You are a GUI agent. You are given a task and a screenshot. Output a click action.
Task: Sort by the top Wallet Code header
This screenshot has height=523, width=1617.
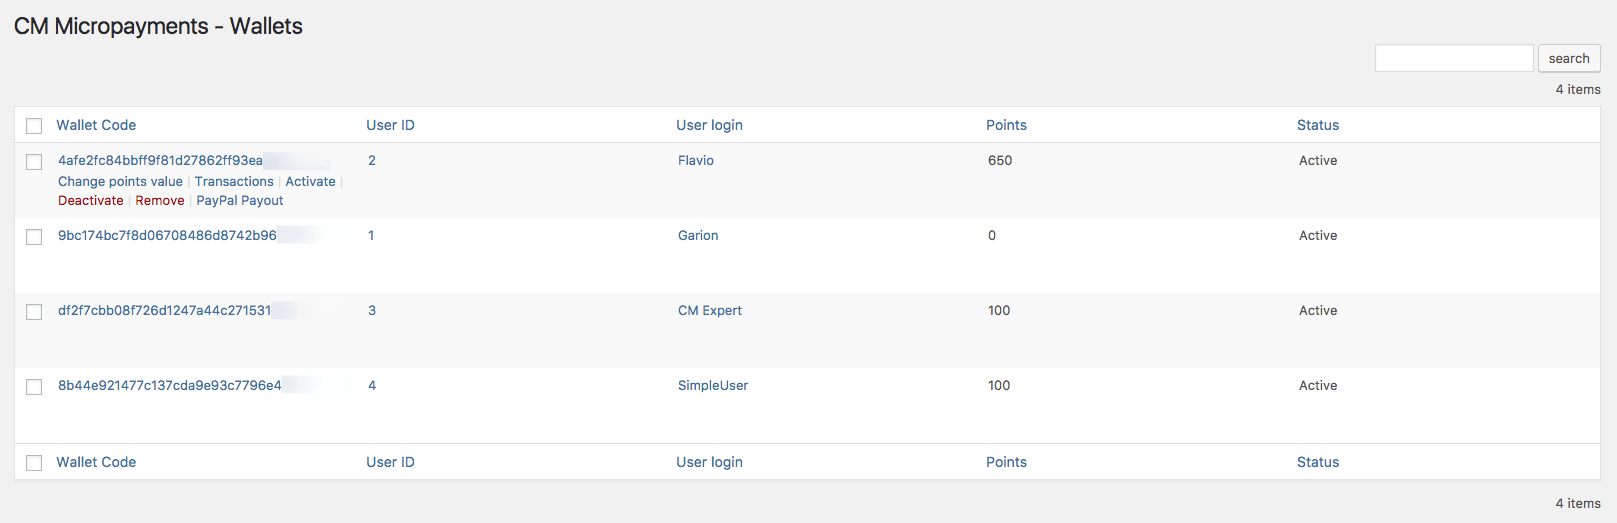(96, 125)
